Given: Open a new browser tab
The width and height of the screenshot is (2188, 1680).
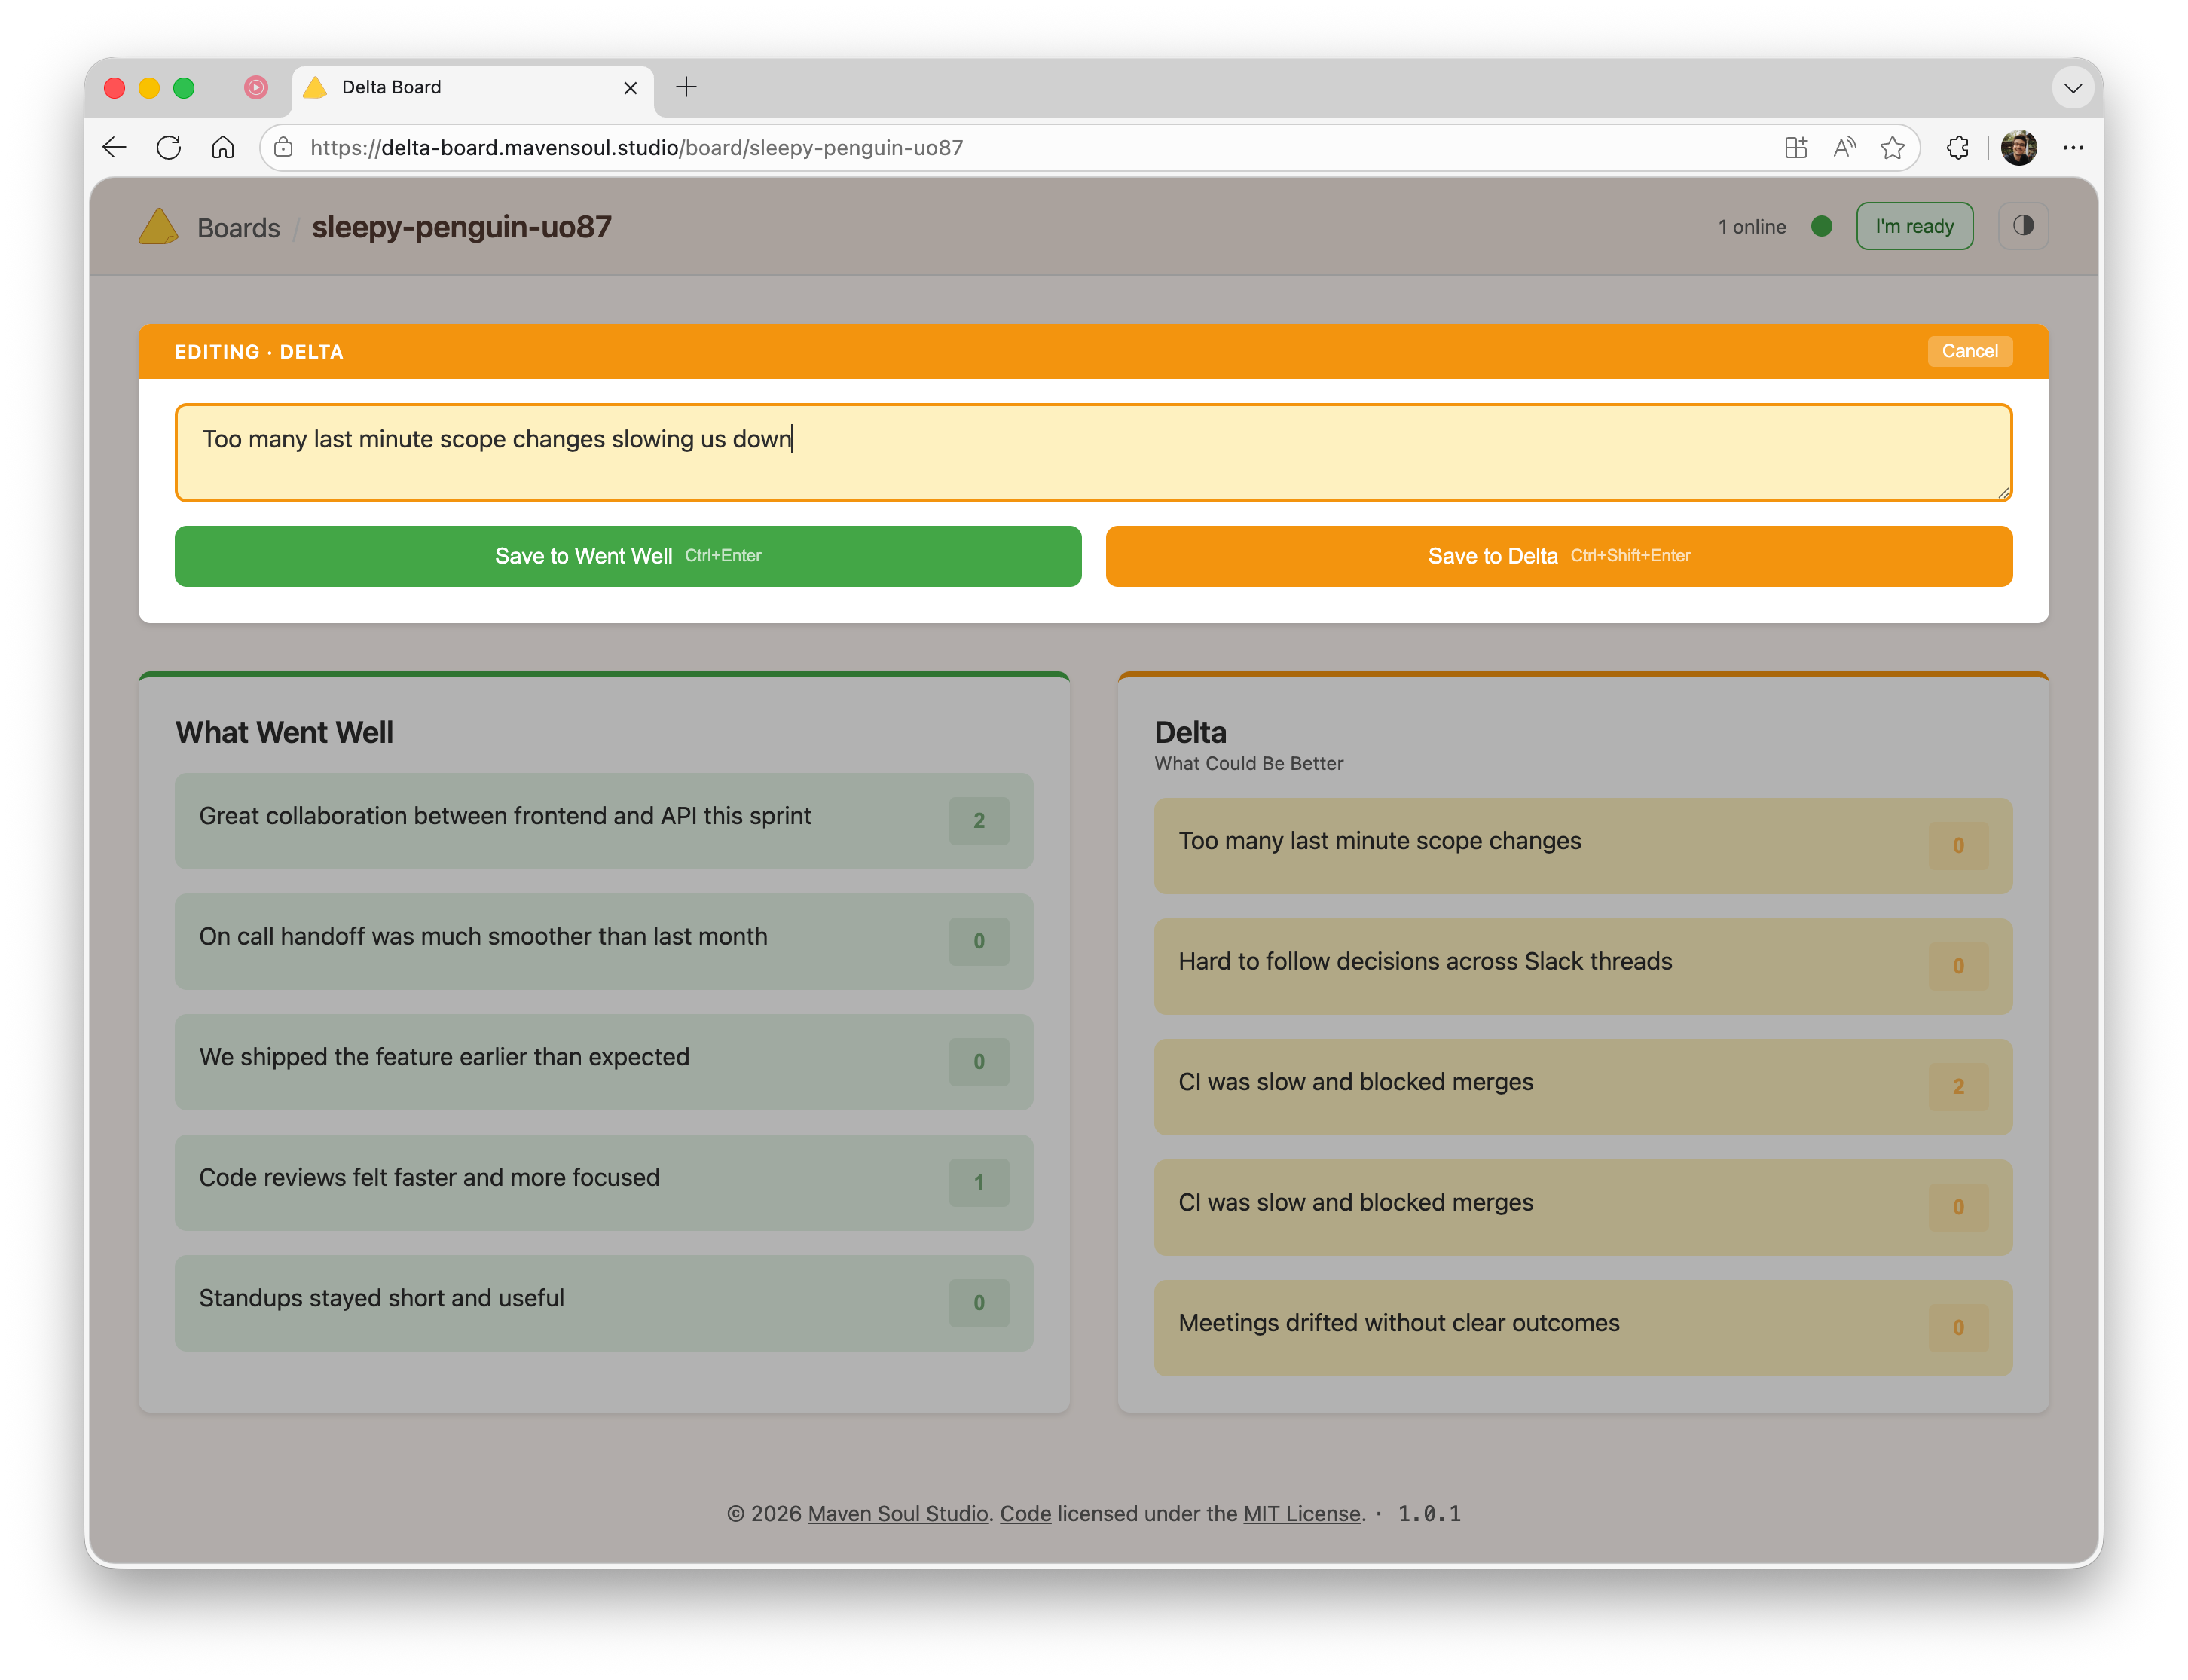Looking at the screenshot, I should tap(686, 88).
